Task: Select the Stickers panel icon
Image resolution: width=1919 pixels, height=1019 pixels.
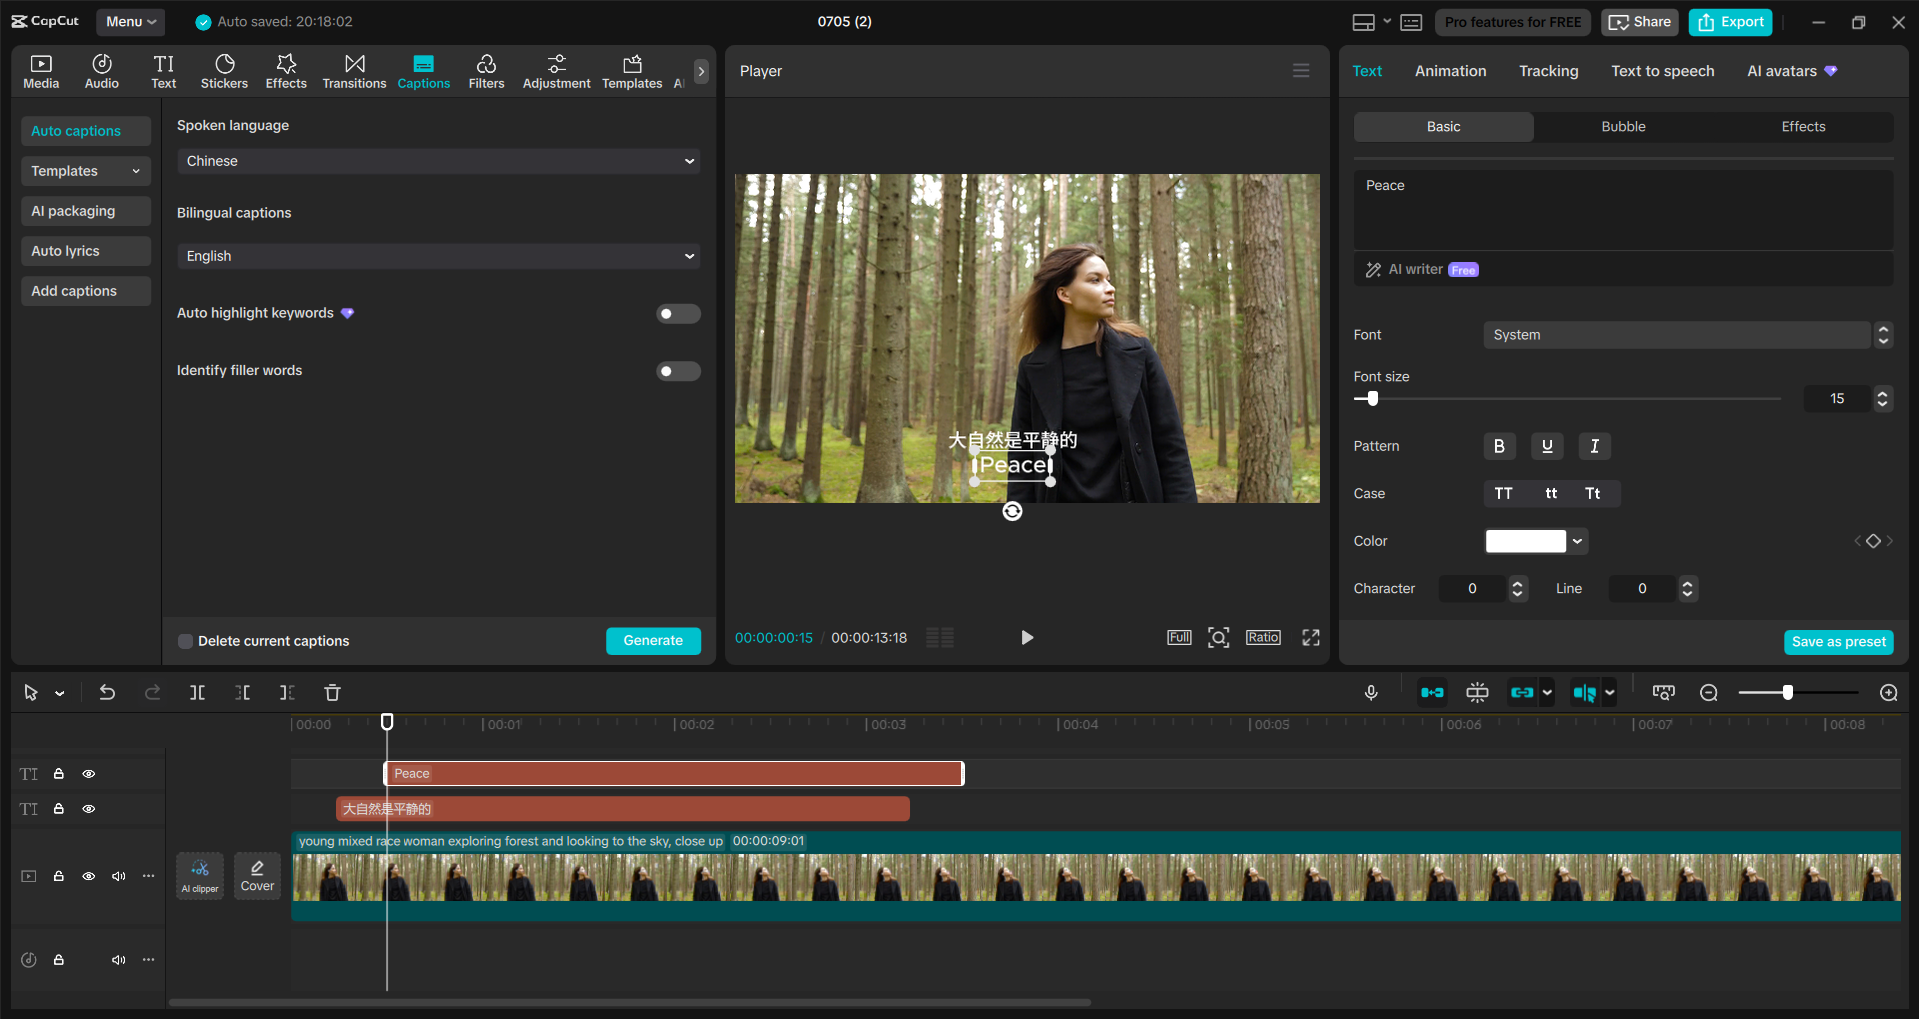Action: pyautogui.click(x=224, y=70)
